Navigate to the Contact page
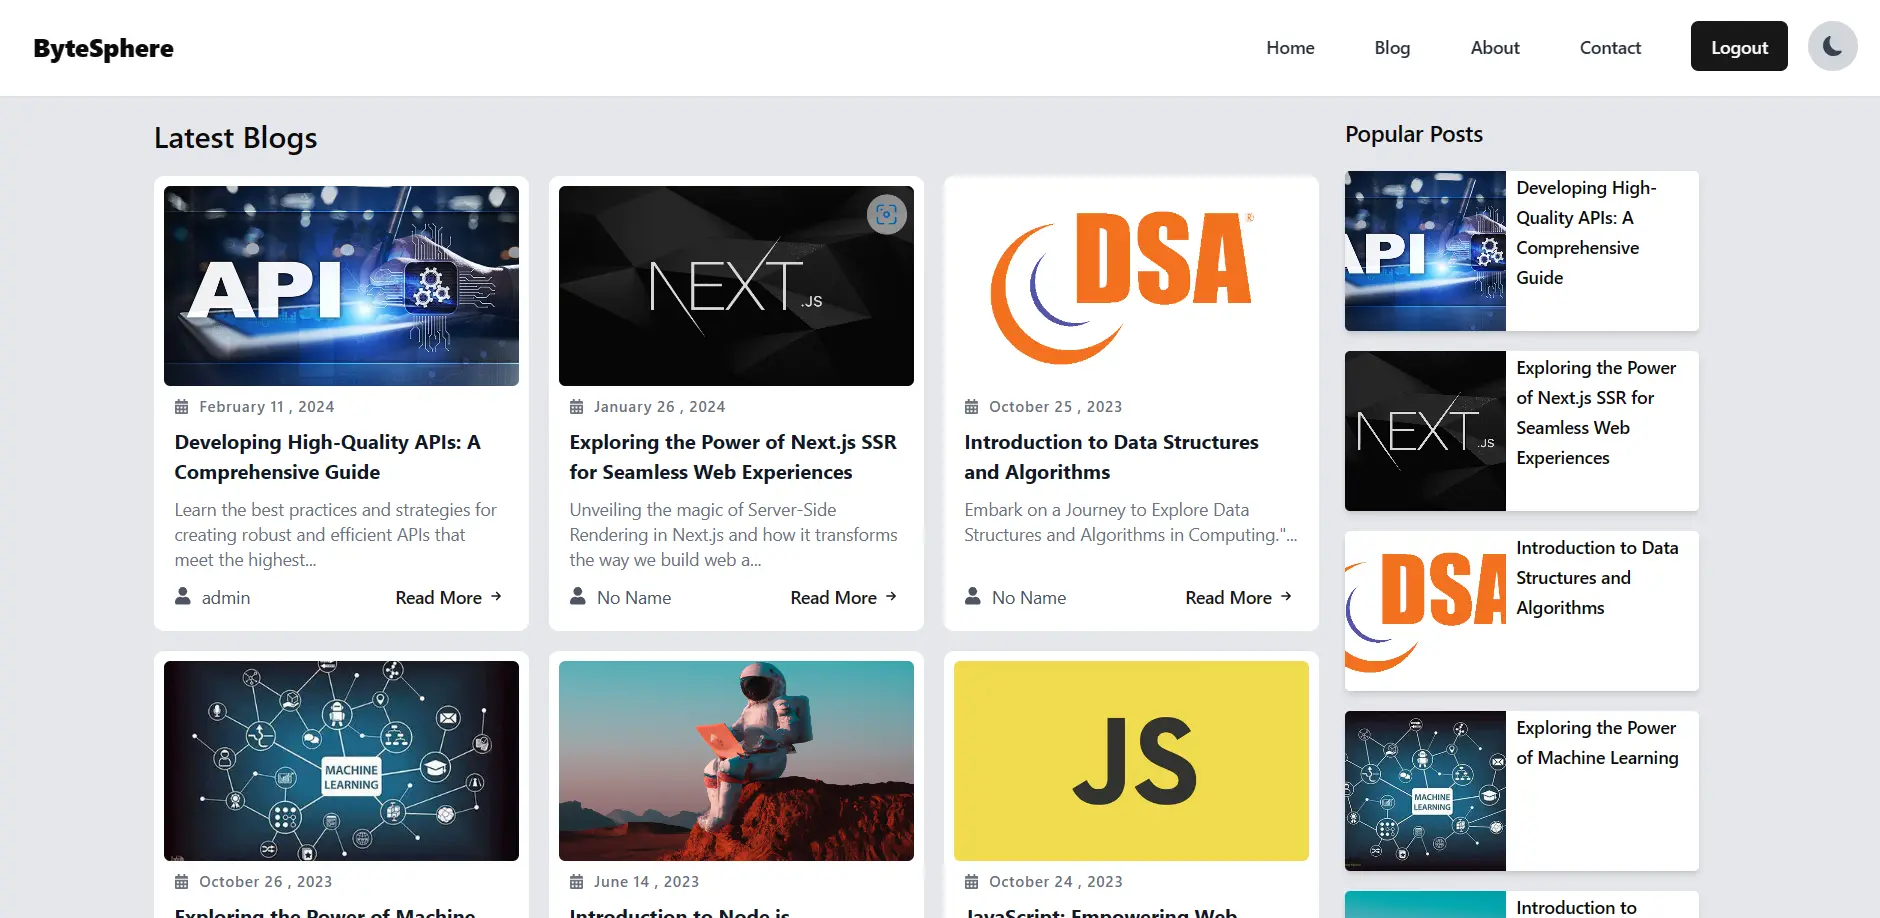Image resolution: width=1880 pixels, height=918 pixels. click(x=1610, y=48)
